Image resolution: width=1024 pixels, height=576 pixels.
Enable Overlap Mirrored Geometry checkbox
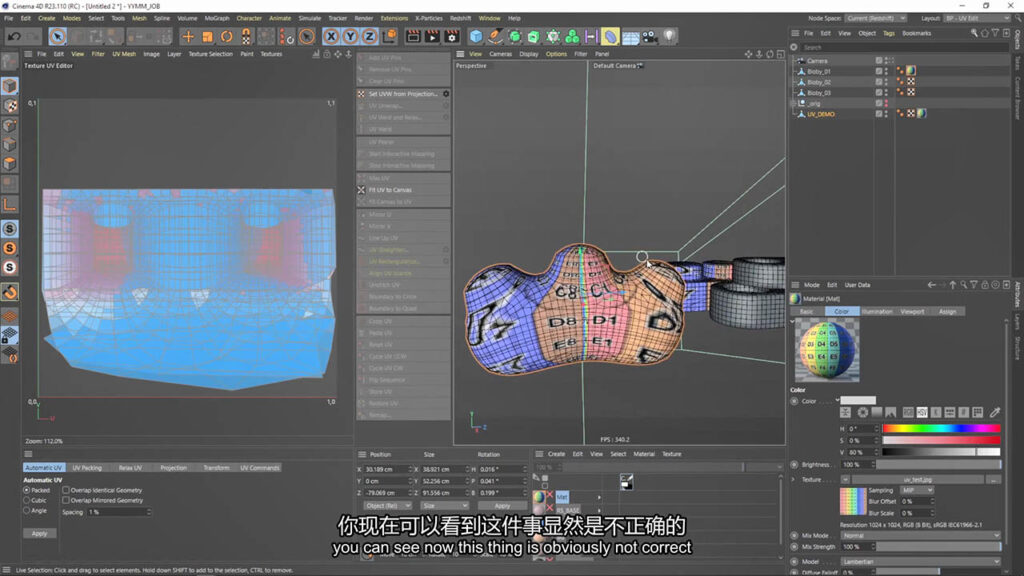click(65, 500)
